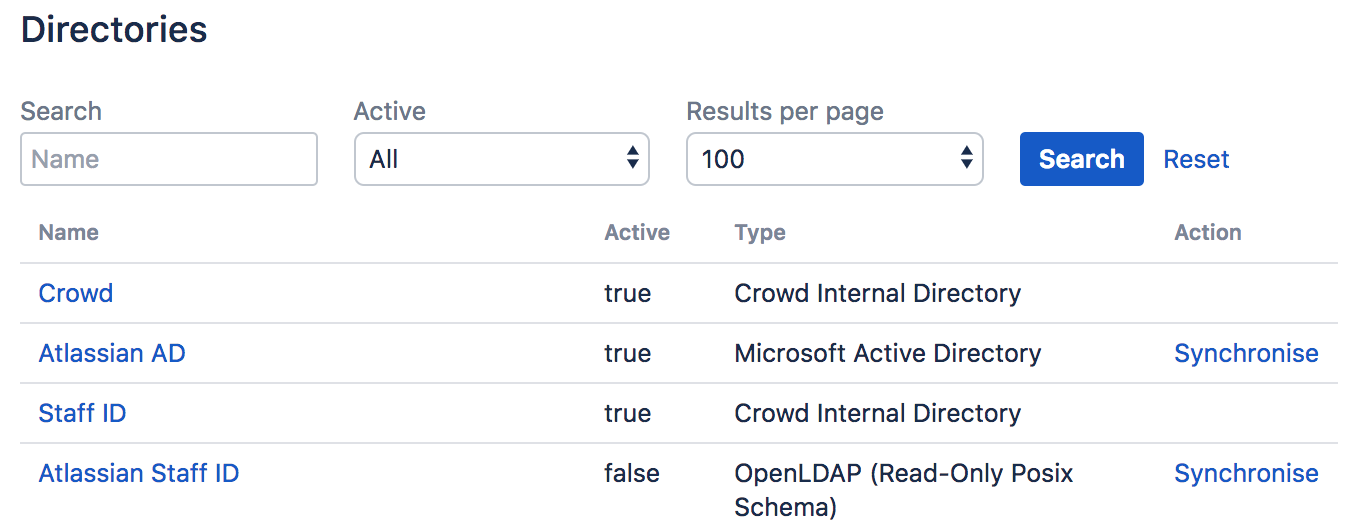This screenshot has width=1346, height=528.
Task: Click the Reset link
Action: (x=1196, y=159)
